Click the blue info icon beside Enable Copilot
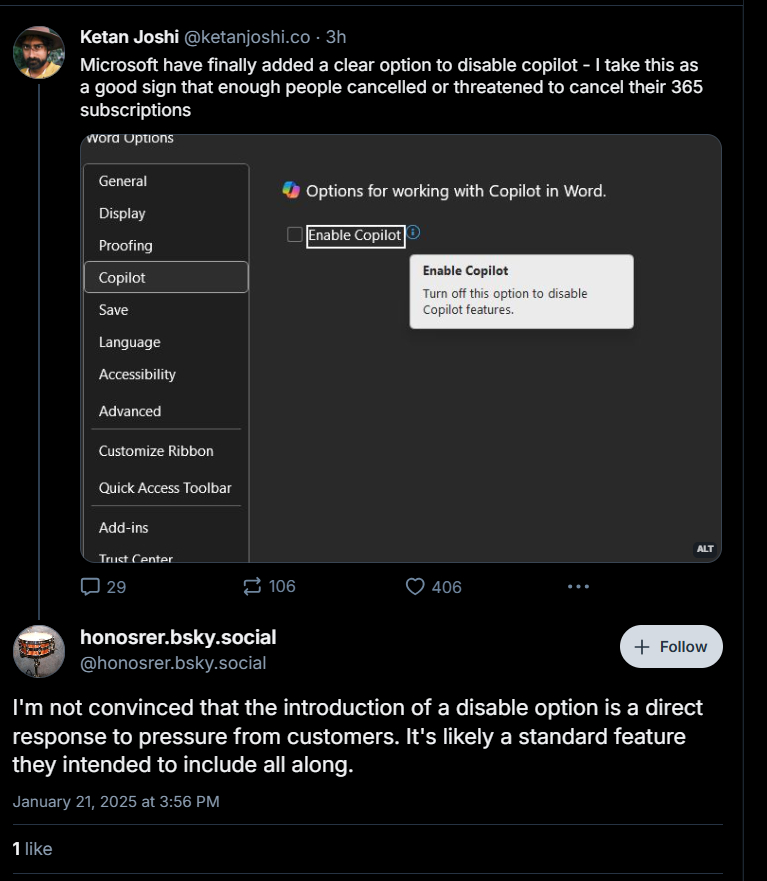Viewport: 767px width, 881px height. (x=413, y=232)
